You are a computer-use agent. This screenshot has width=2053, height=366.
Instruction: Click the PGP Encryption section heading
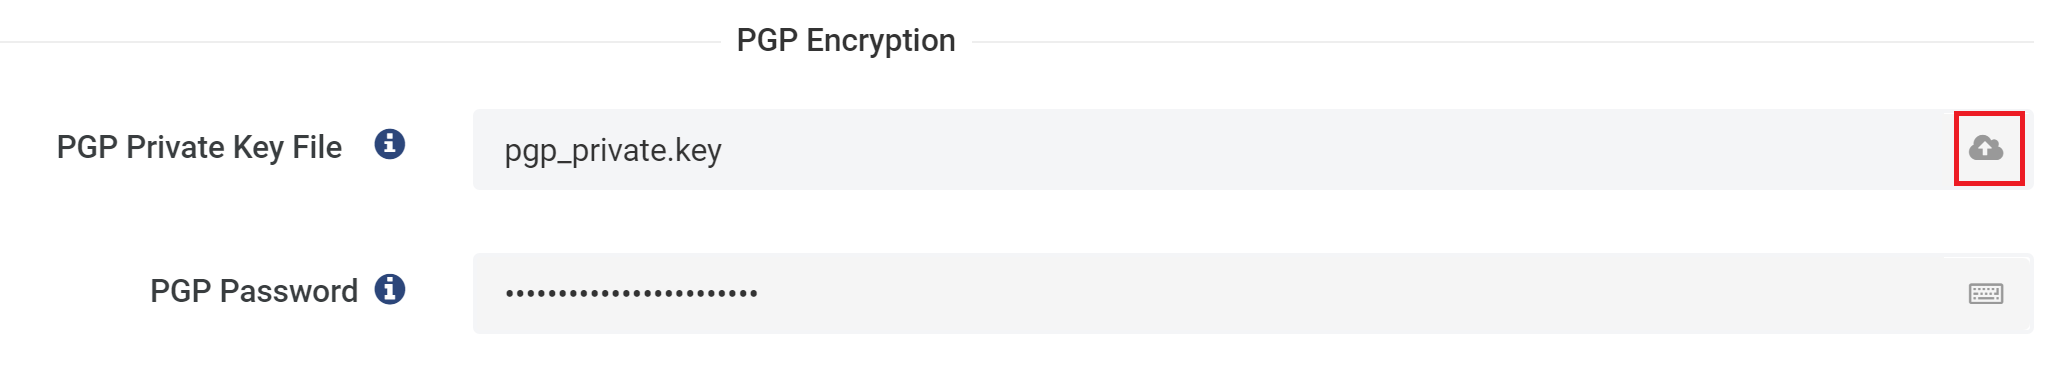846,40
